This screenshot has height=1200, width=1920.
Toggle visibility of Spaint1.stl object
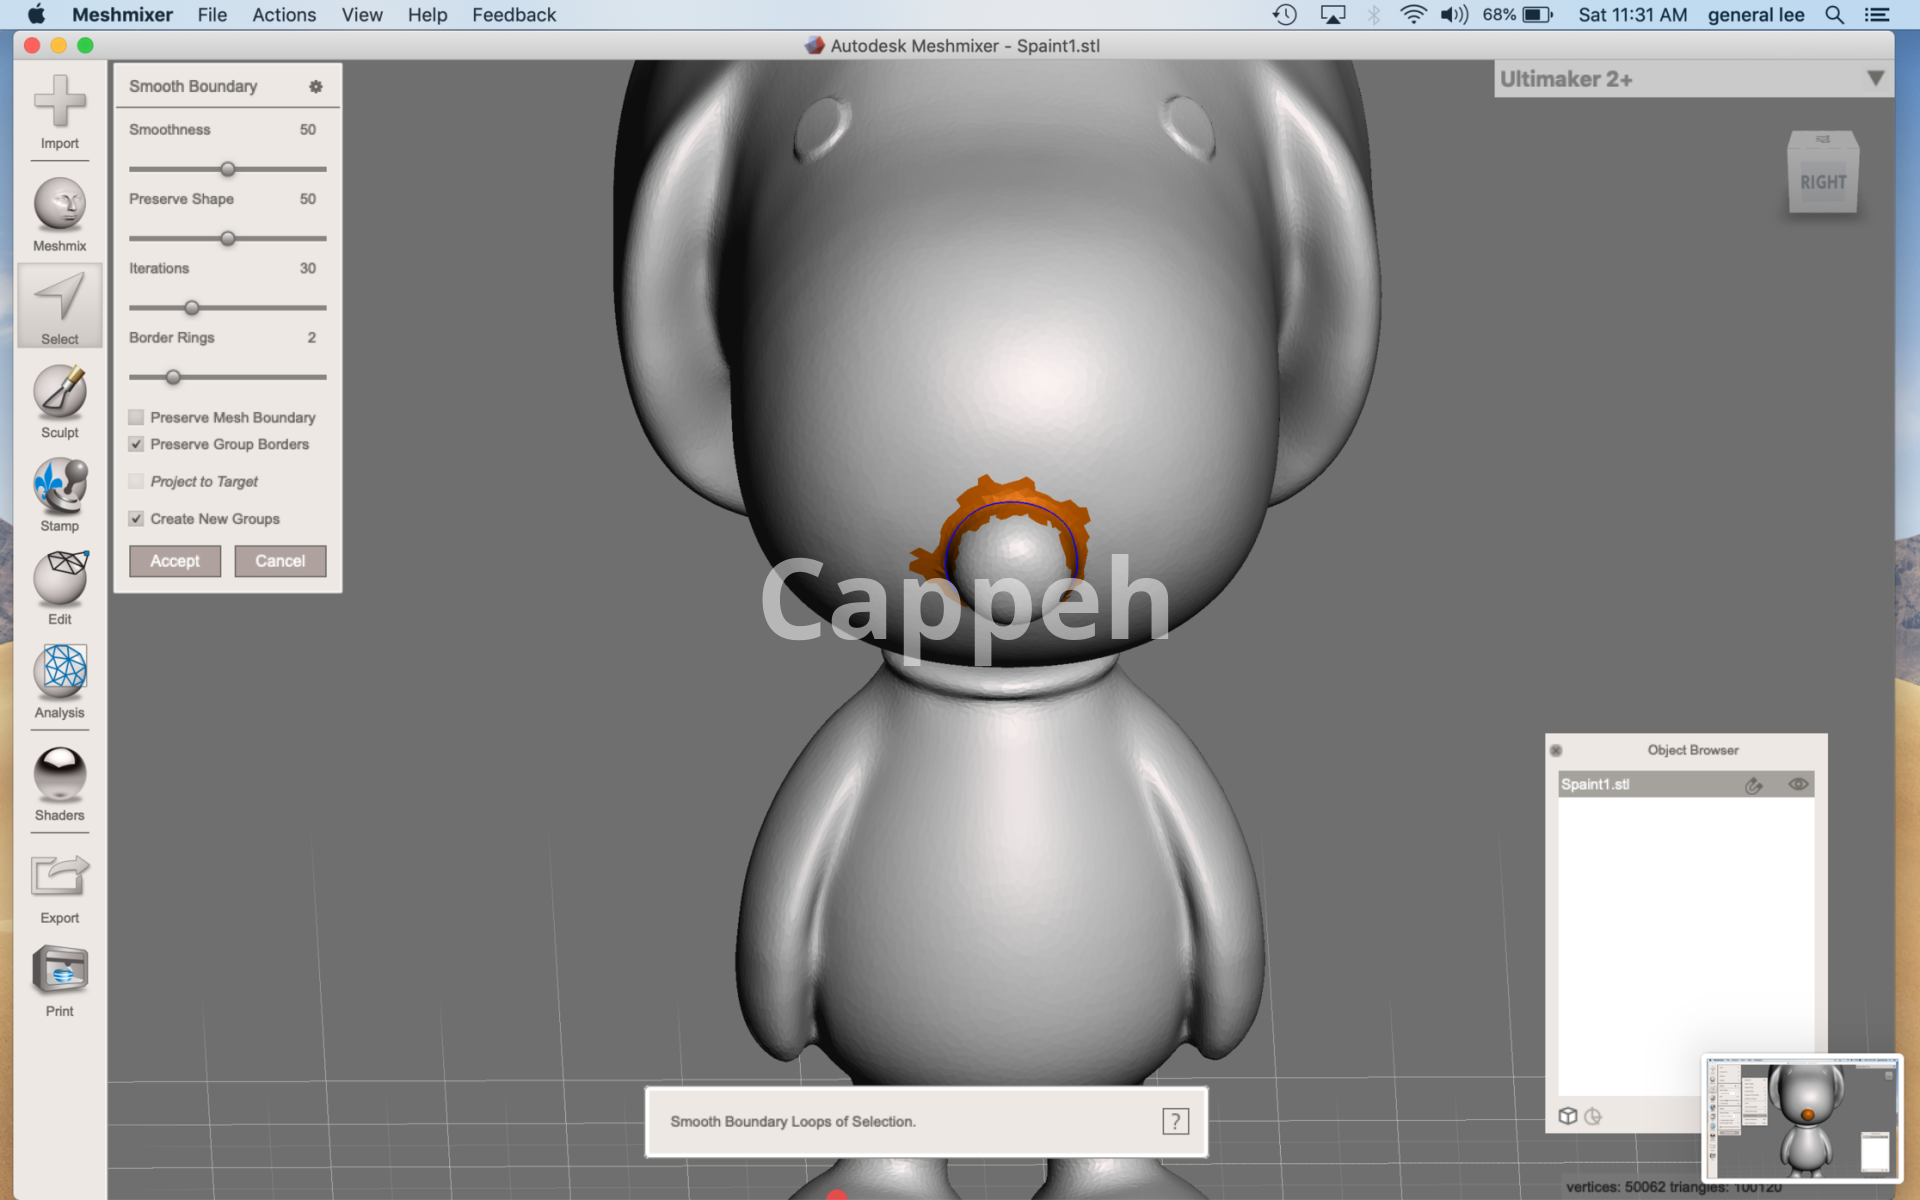click(x=1797, y=784)
